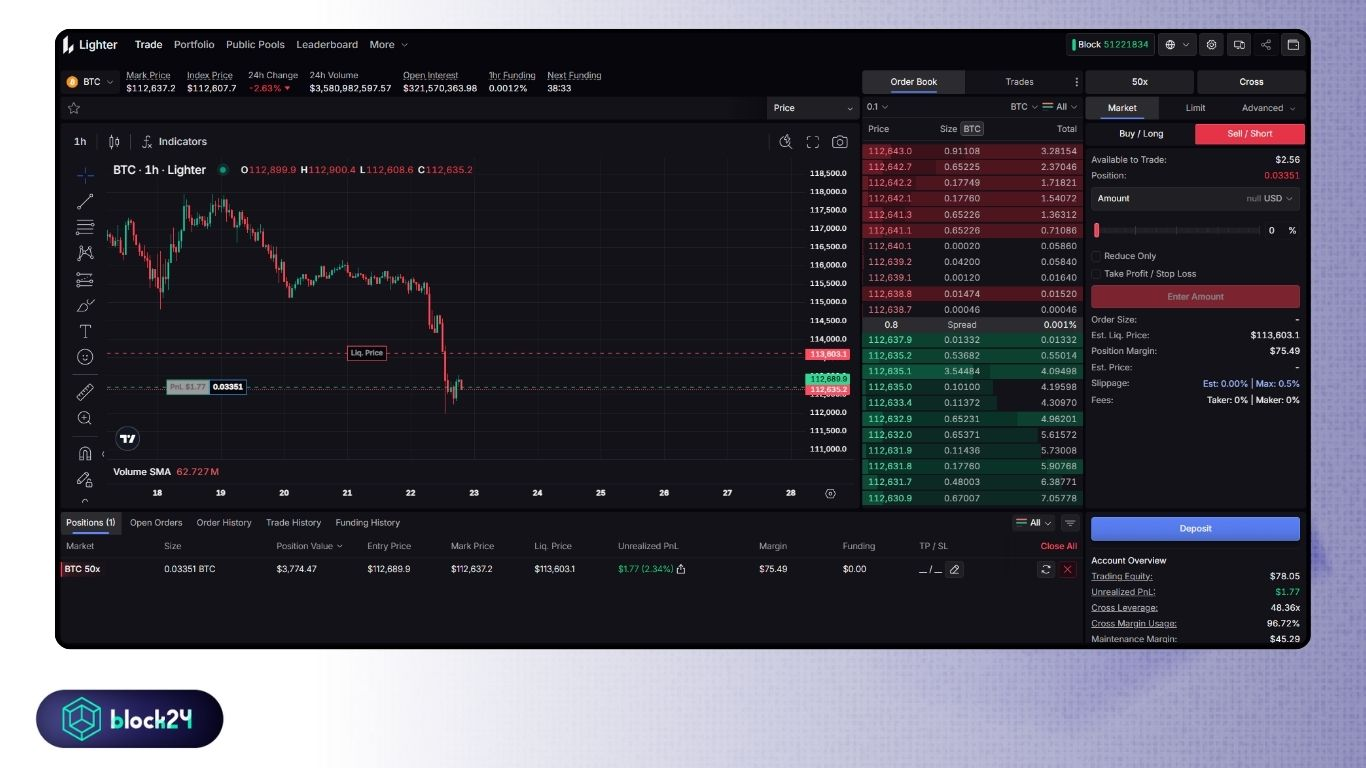Image resolution: width=1366 pixels, height=768 pixels.
Task: Expand the Advanced order type dropdown
Action: coord(1268,108)
